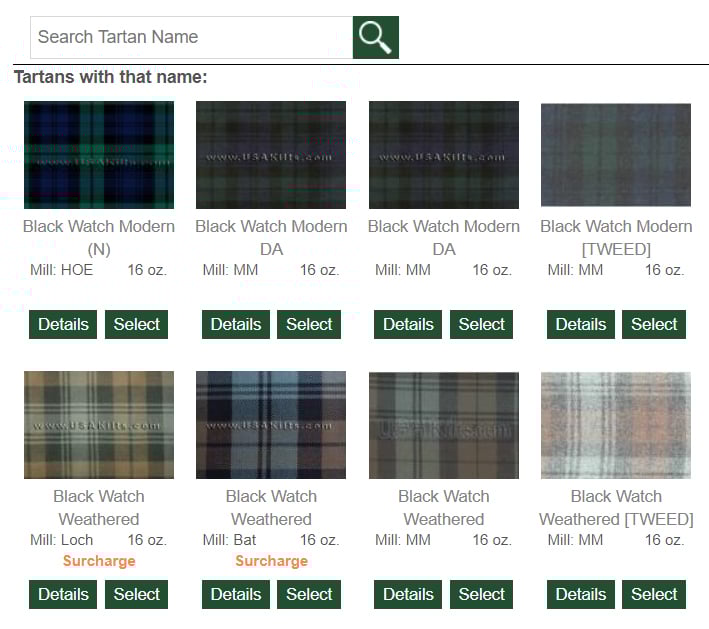Viewport: 709px width, 629px height.
Task: Show Details for Black Watch Modern [TWEED]
Action: (581, 324)
